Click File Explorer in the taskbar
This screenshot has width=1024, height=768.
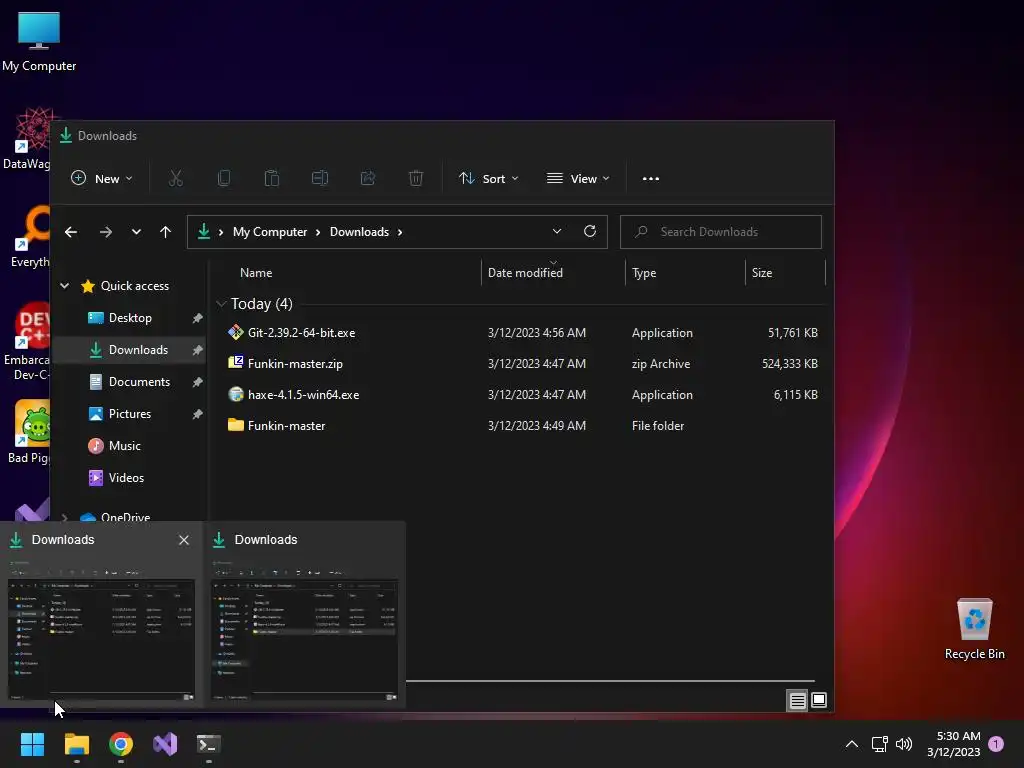pos(76,744)
